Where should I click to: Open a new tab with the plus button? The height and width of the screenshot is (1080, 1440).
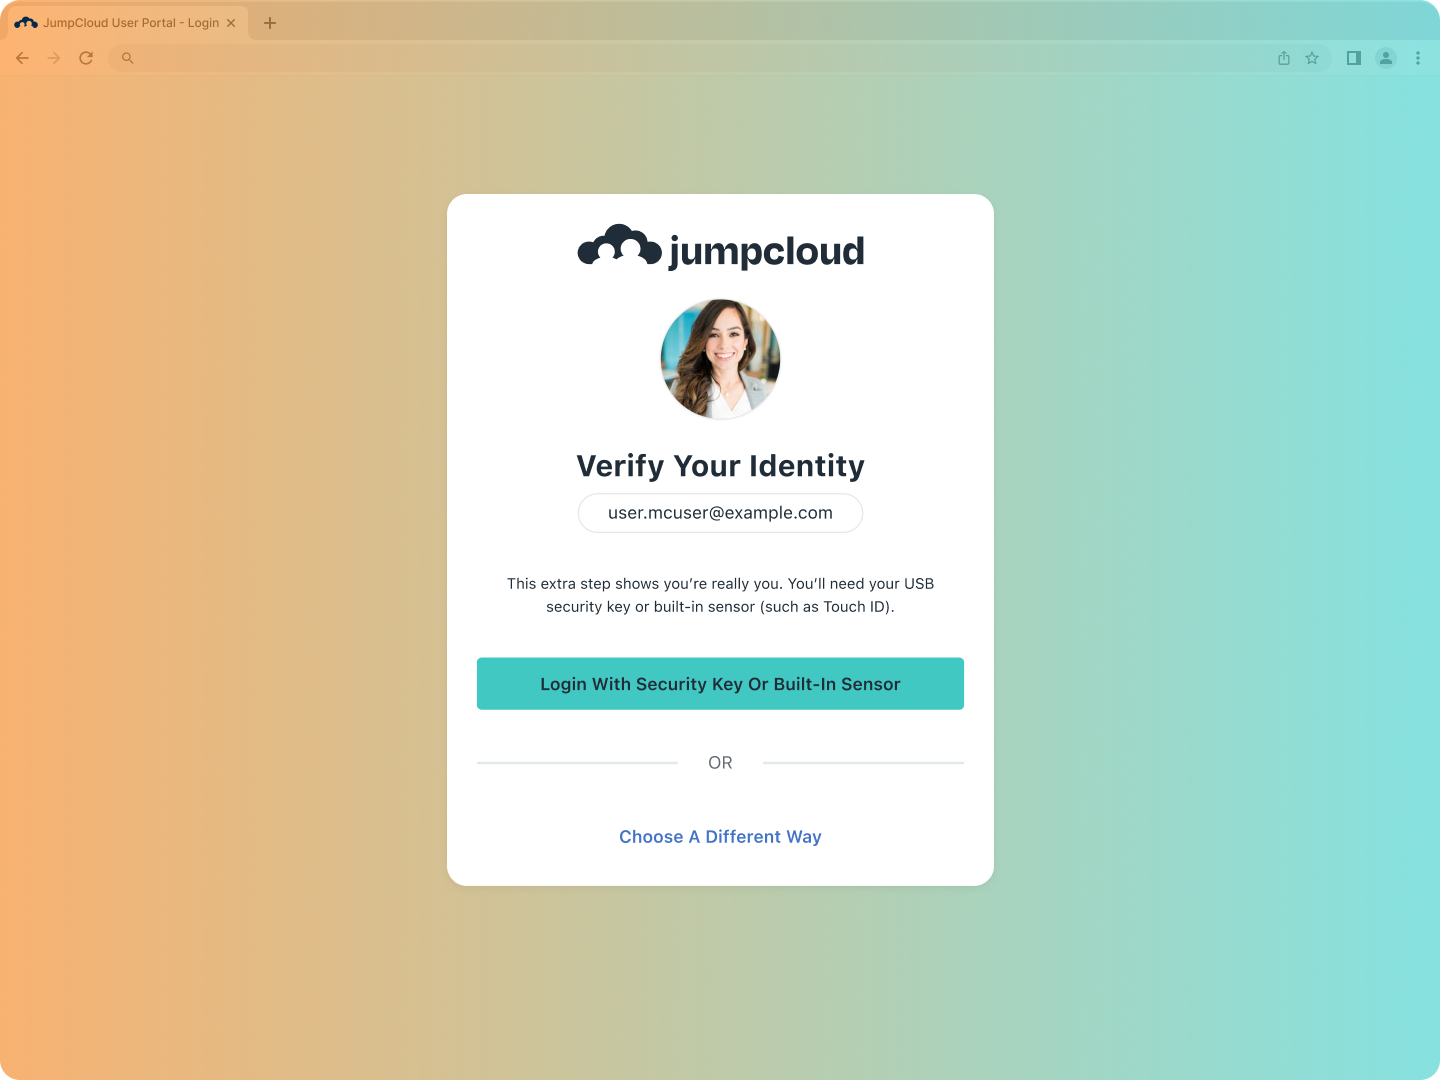270,23
